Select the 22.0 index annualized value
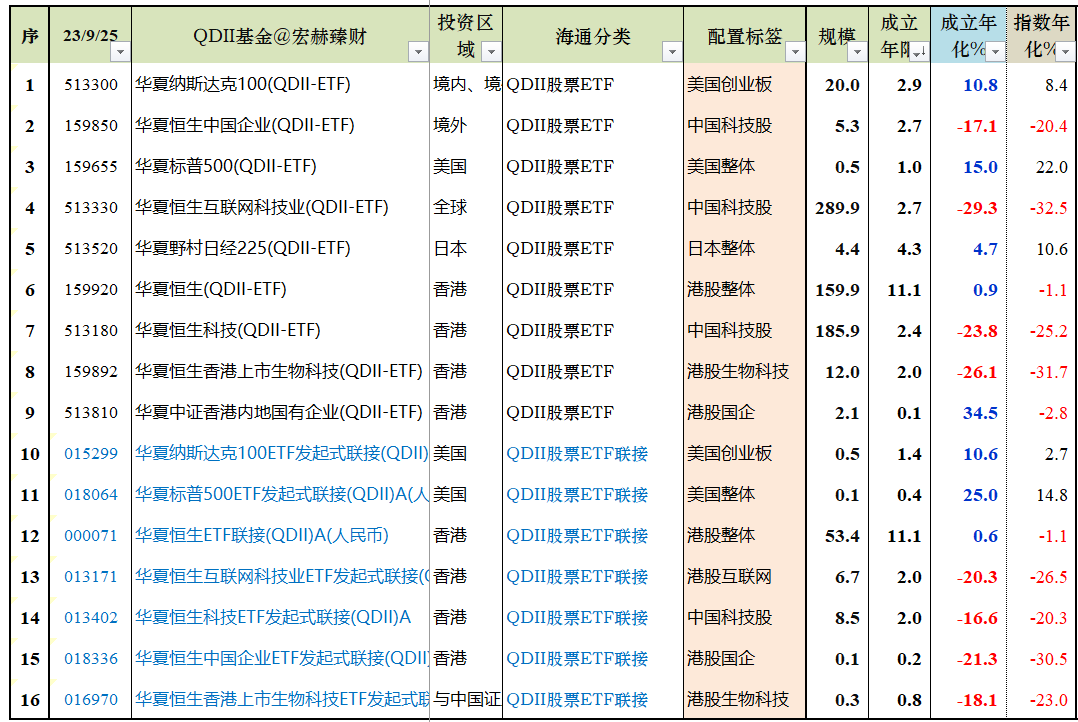This screenshot has height=722, width=1078. pos(1052,167)
